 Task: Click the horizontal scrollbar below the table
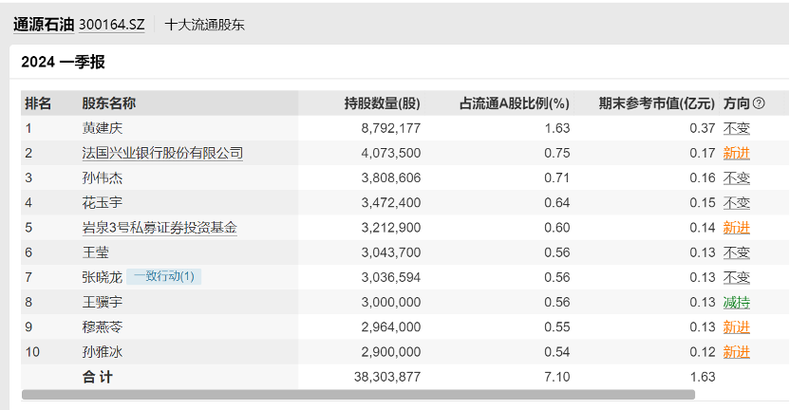tap(358, 394)
